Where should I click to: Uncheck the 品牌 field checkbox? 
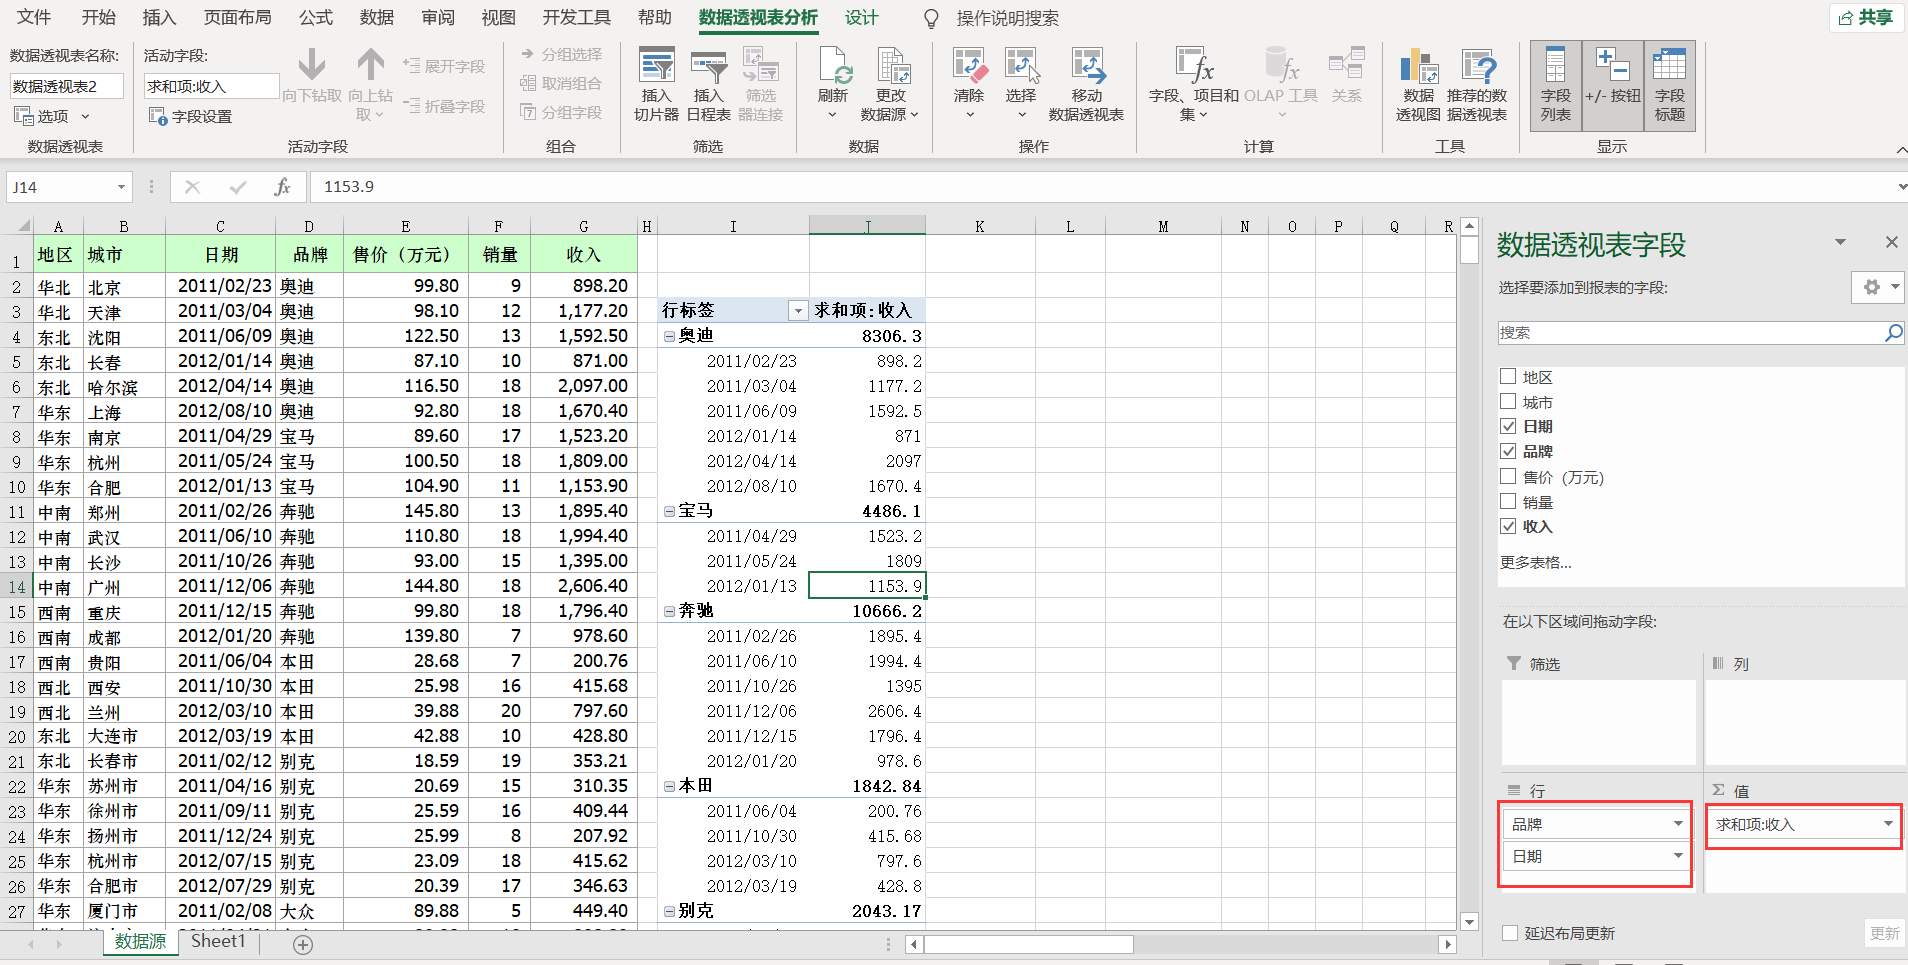(x=1508, y=451)
